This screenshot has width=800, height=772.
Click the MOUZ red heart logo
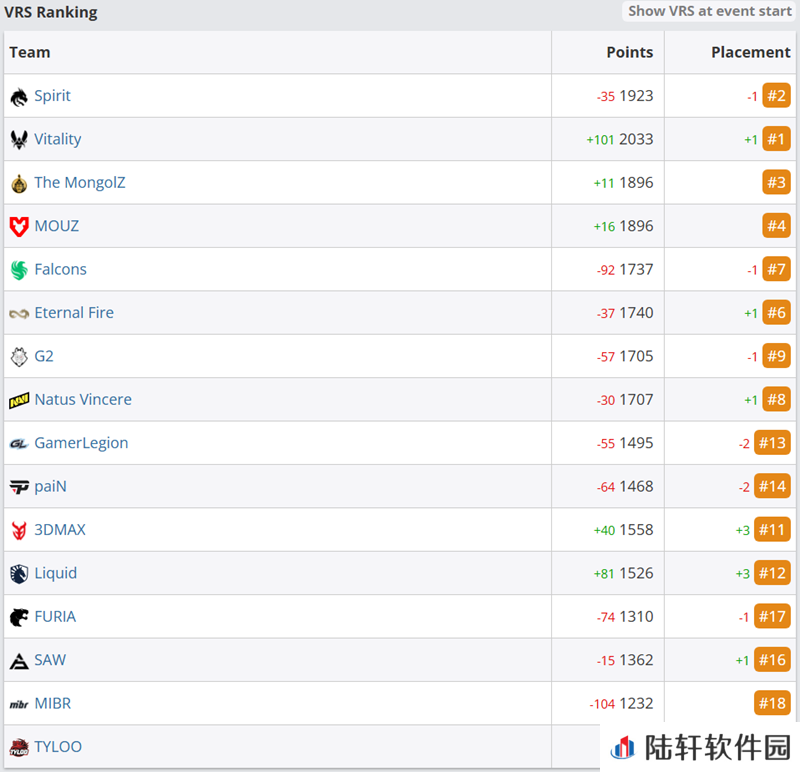(19, 227)
